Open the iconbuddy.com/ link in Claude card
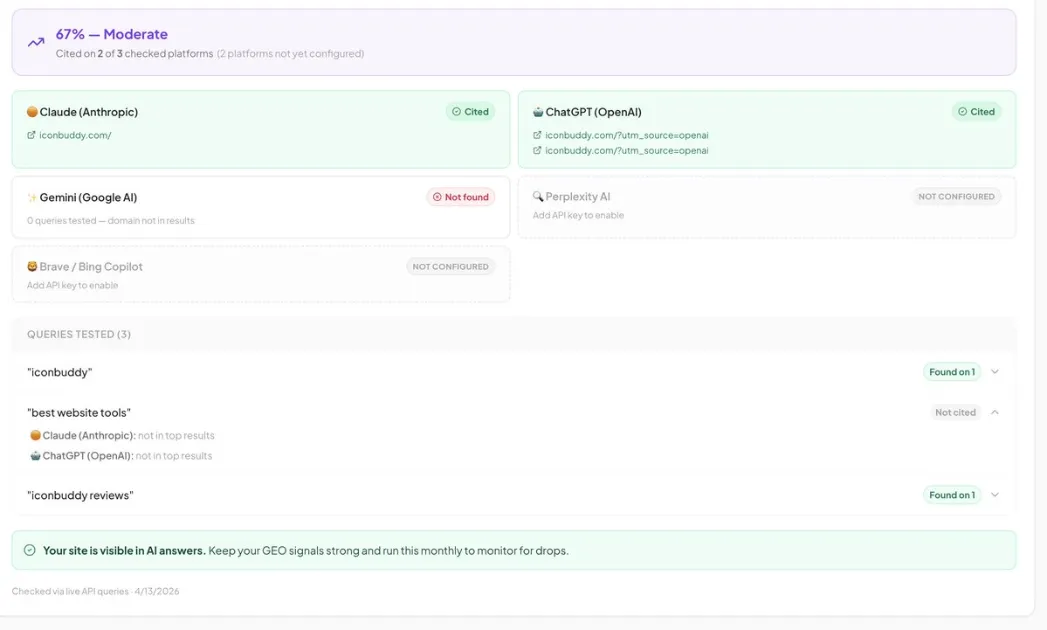This screenshot has height=630, width=1047. [75, 135]
